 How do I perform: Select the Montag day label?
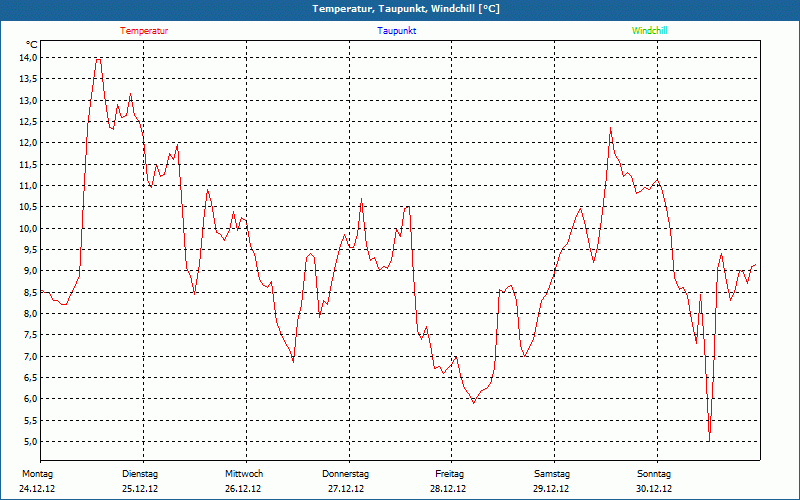[x=37, y=474]
